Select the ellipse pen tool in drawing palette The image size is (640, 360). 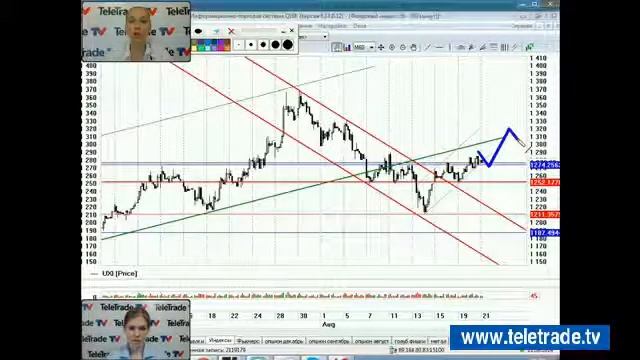coord(198,31)
